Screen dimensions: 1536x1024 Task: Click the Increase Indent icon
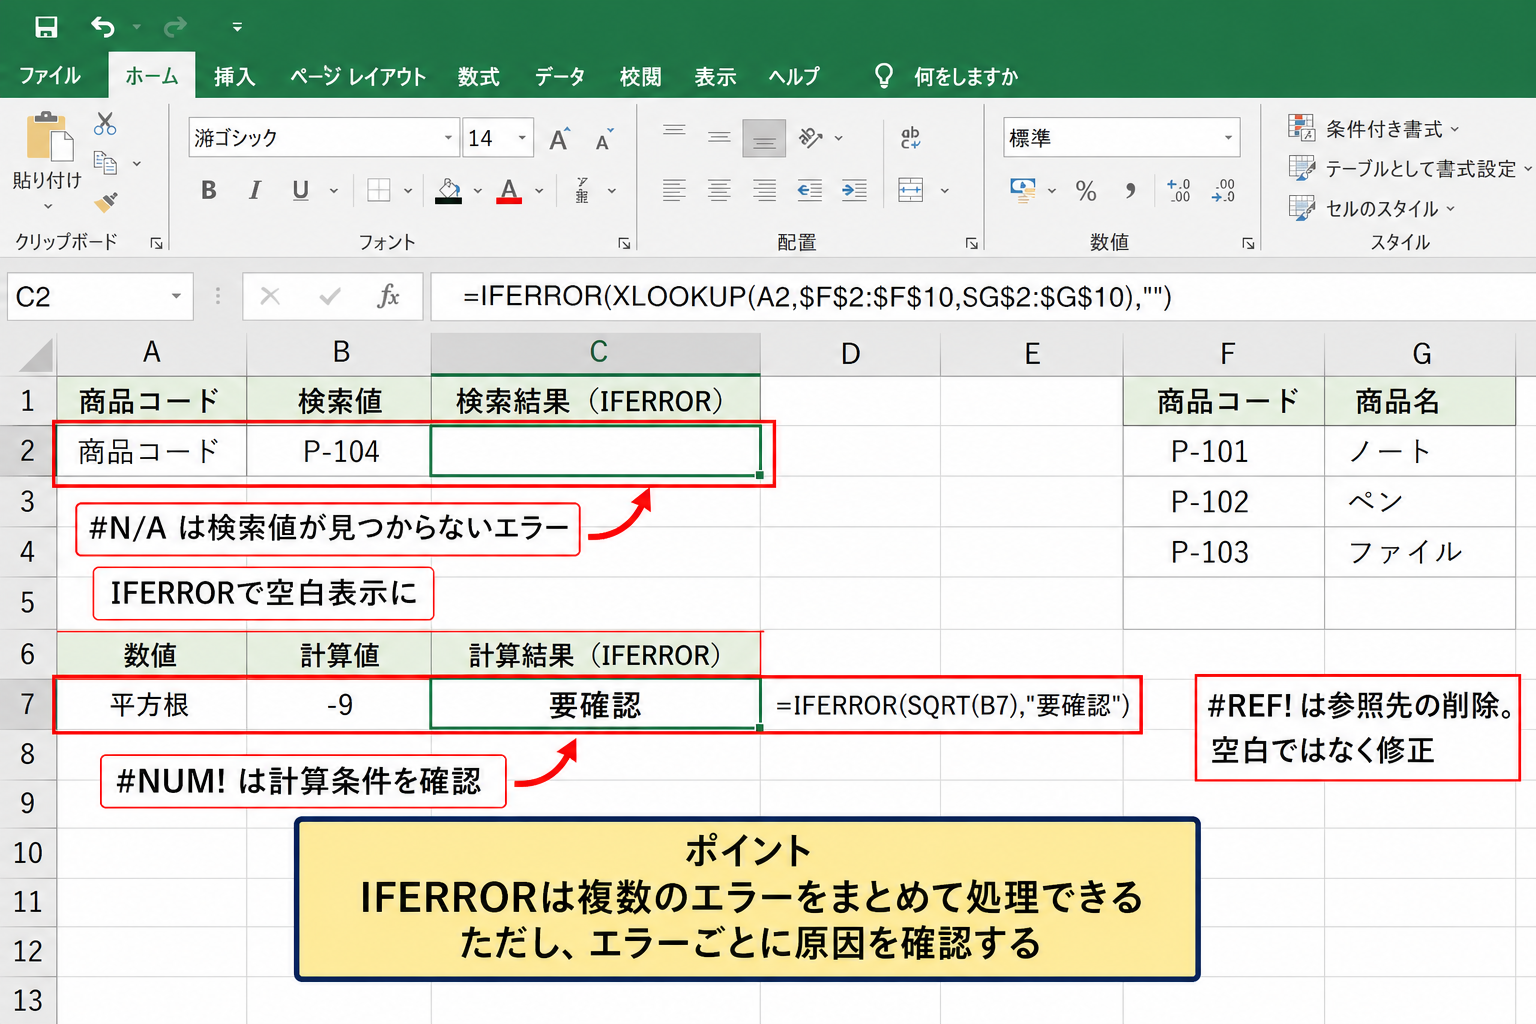854,190
